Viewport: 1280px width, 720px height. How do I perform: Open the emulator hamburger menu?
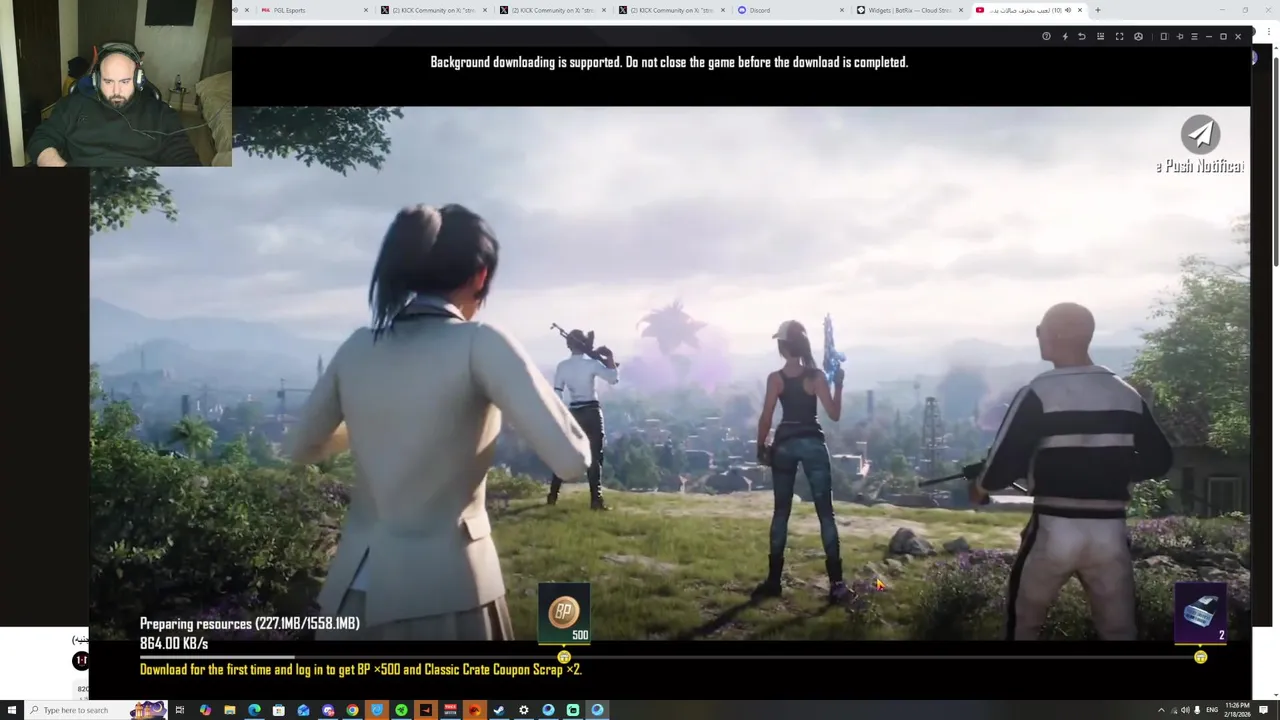click(1194, 36)
